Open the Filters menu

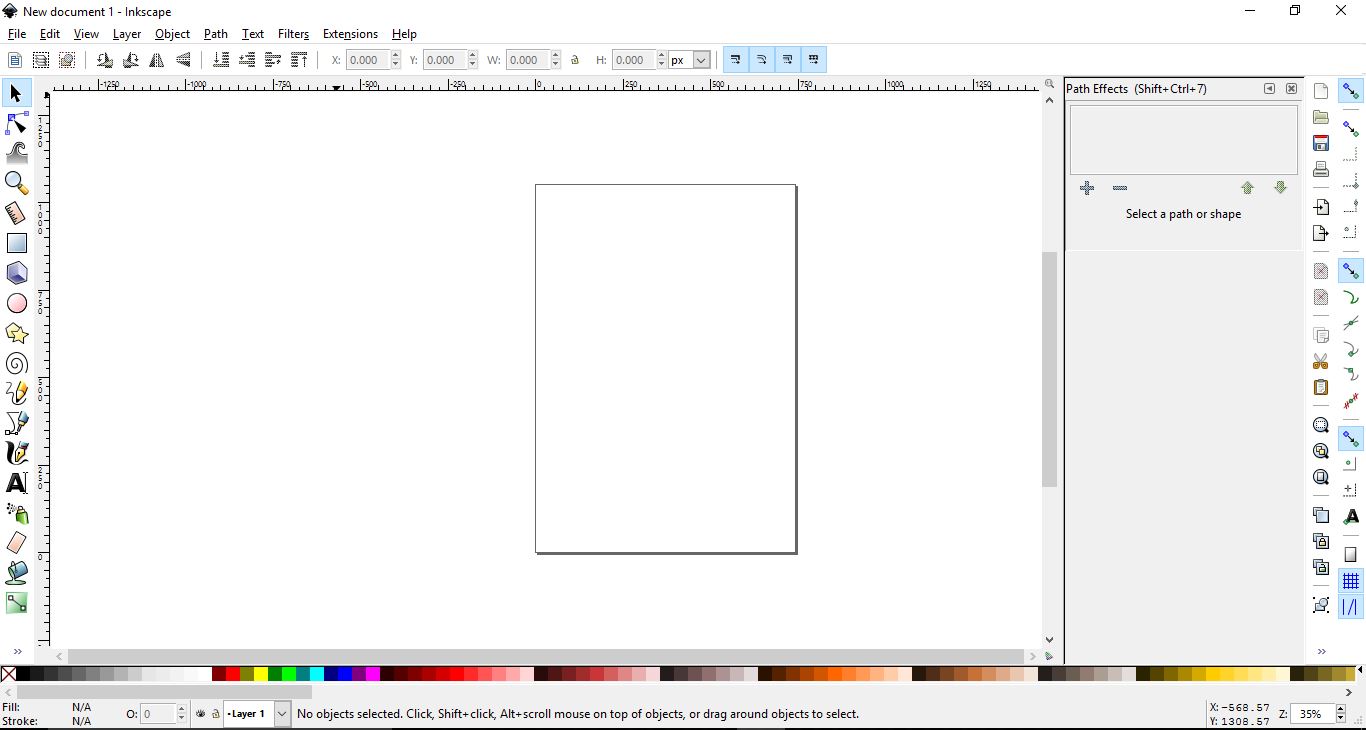click(x=293, y=33)
